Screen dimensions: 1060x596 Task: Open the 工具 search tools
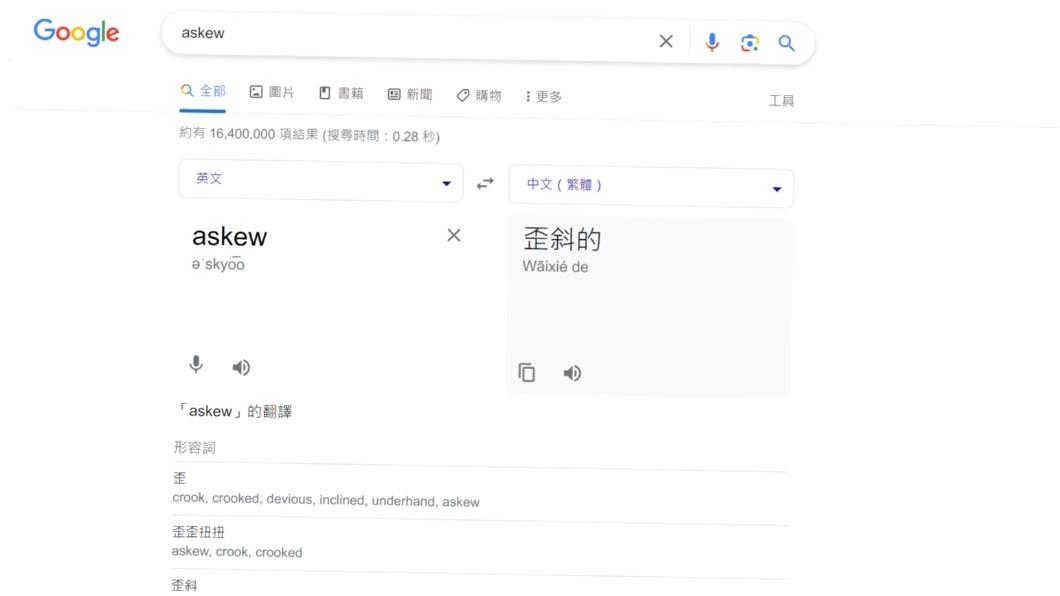point(781,101)
